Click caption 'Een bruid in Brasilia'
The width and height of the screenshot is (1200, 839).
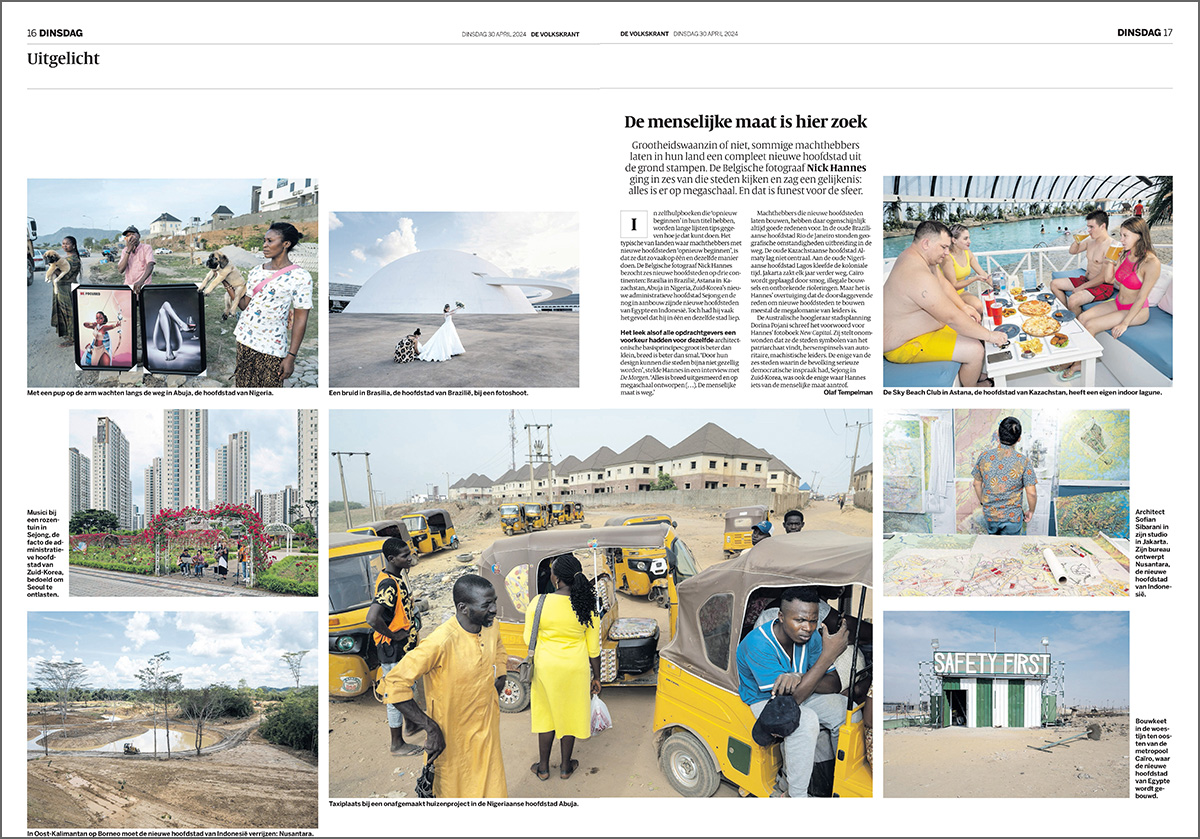(428, 393)
